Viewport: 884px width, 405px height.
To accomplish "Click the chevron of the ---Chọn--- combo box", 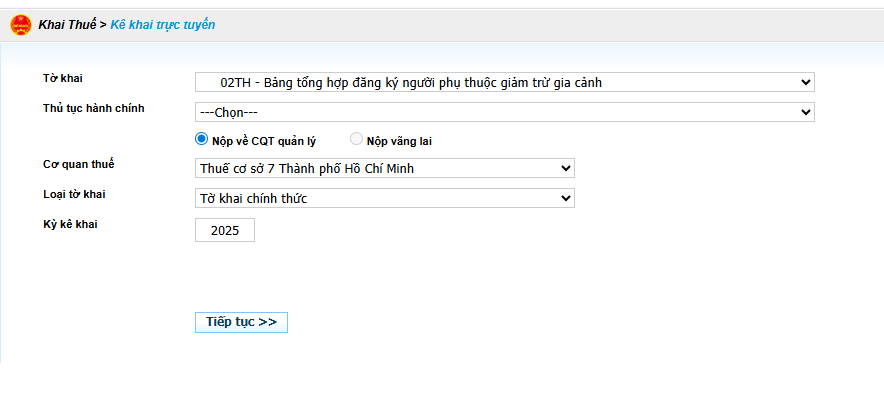I will click(x=806, y=112).
